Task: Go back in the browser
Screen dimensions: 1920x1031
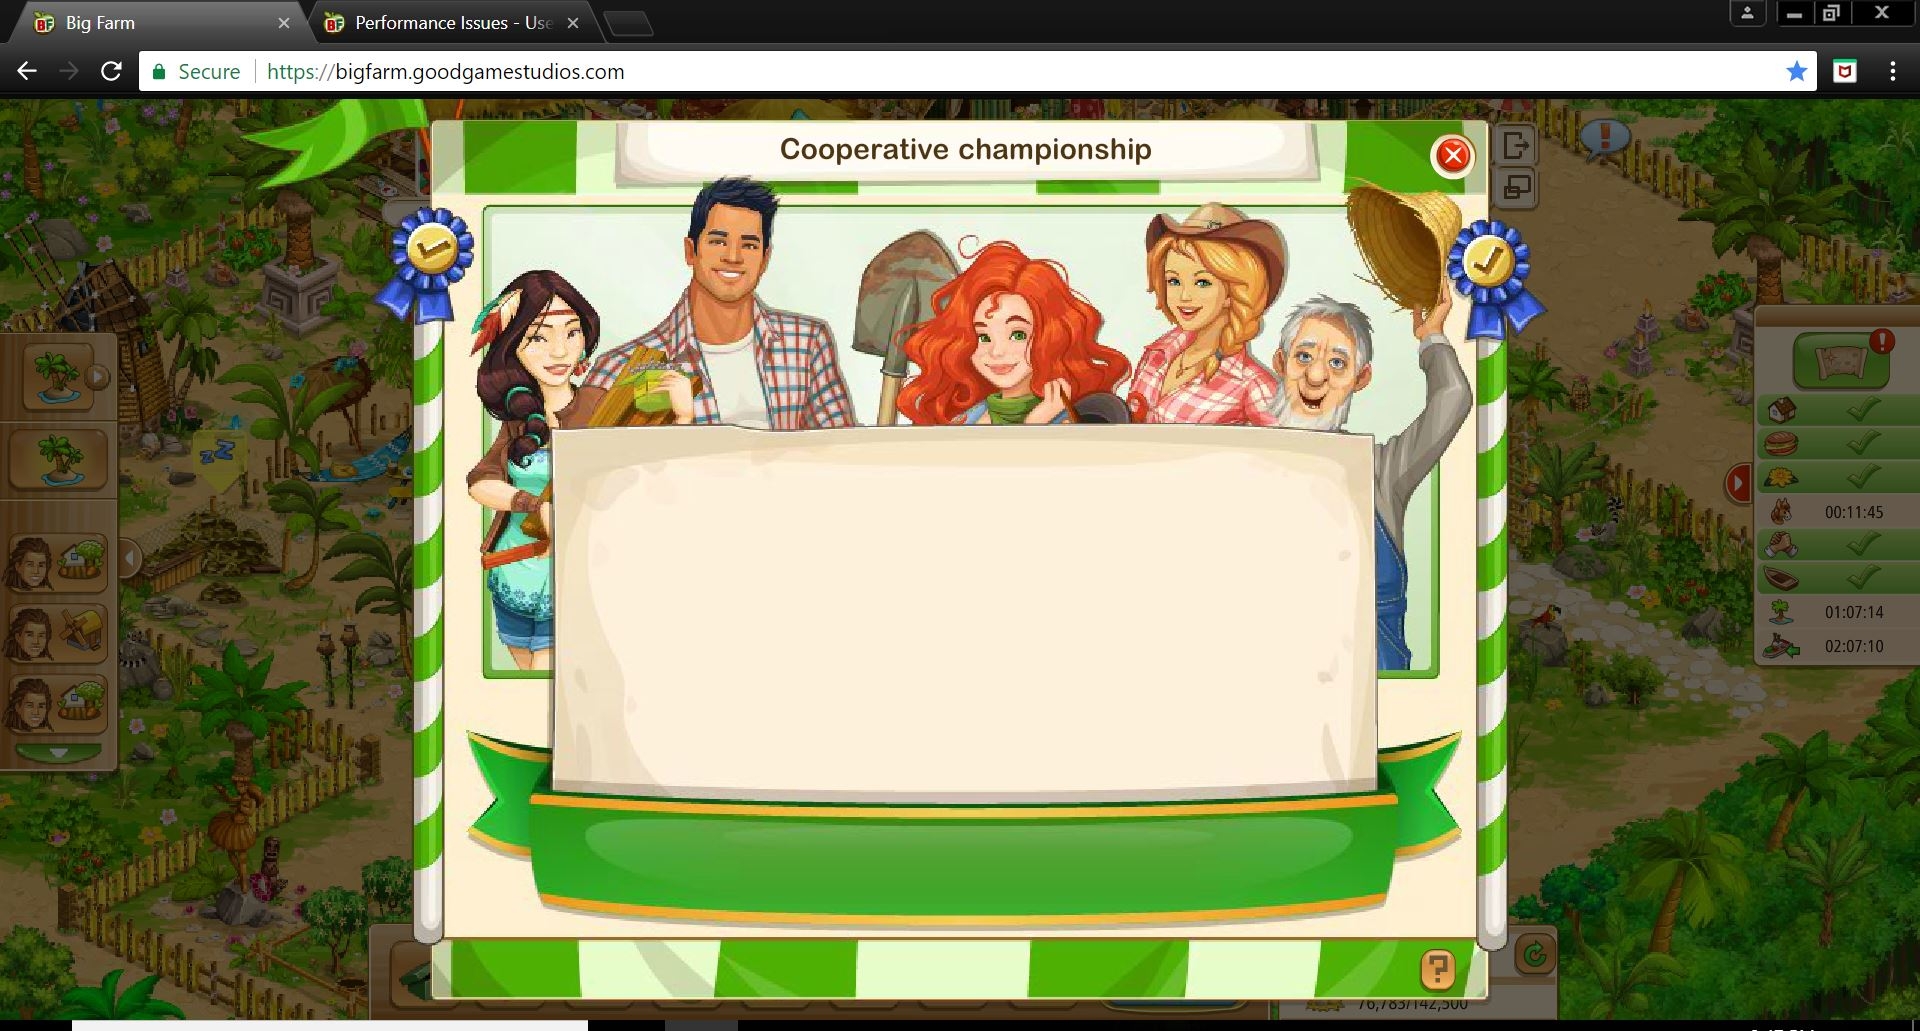Action: (27, 71)
